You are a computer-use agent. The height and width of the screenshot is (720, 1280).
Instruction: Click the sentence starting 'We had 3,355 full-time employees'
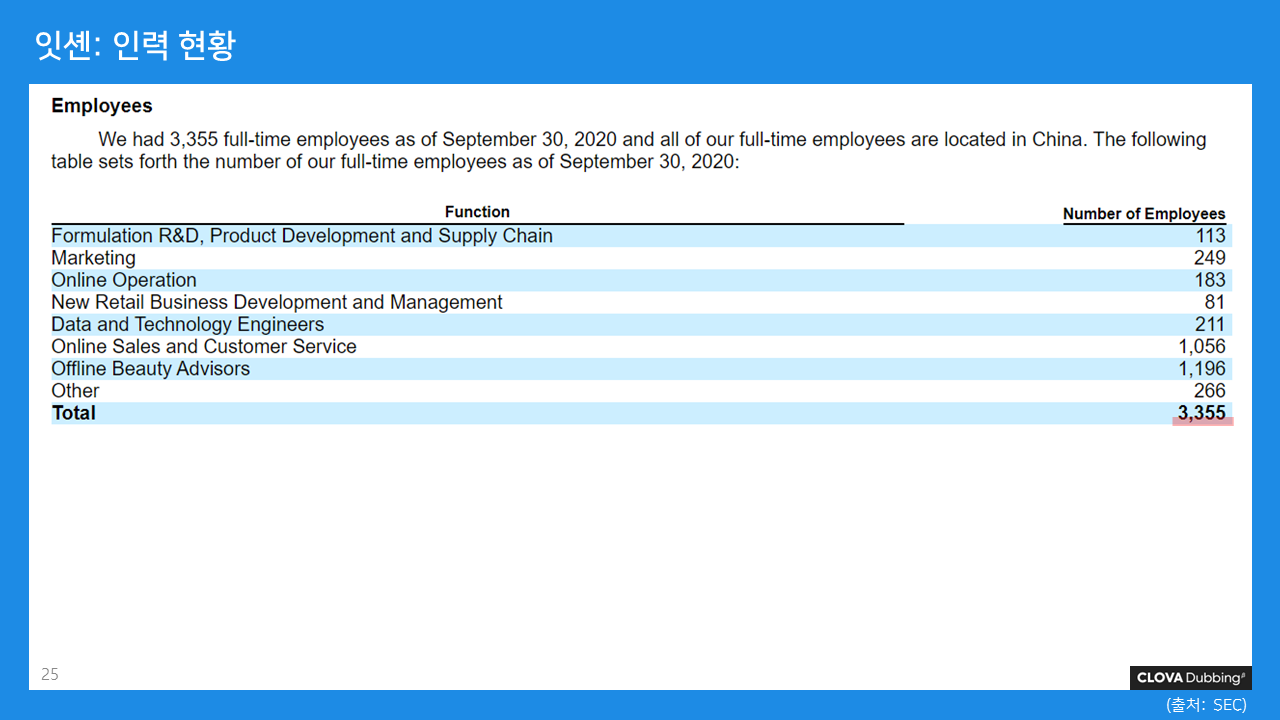point(629,150)
